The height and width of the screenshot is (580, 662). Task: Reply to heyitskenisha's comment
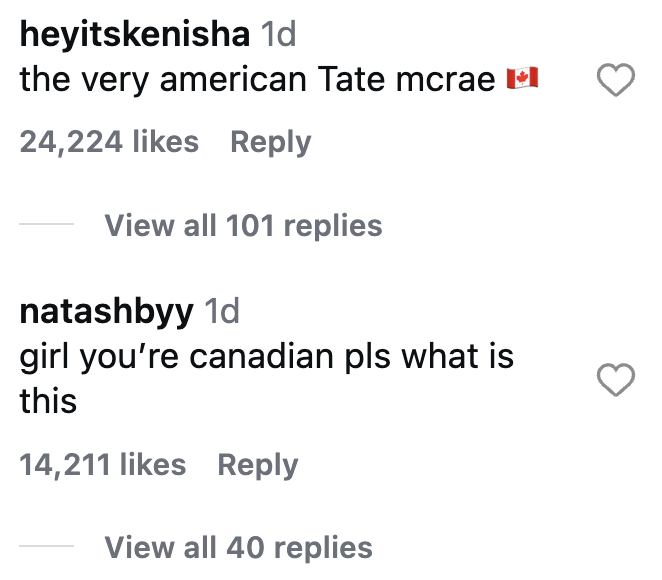click(x=270, y=142)
